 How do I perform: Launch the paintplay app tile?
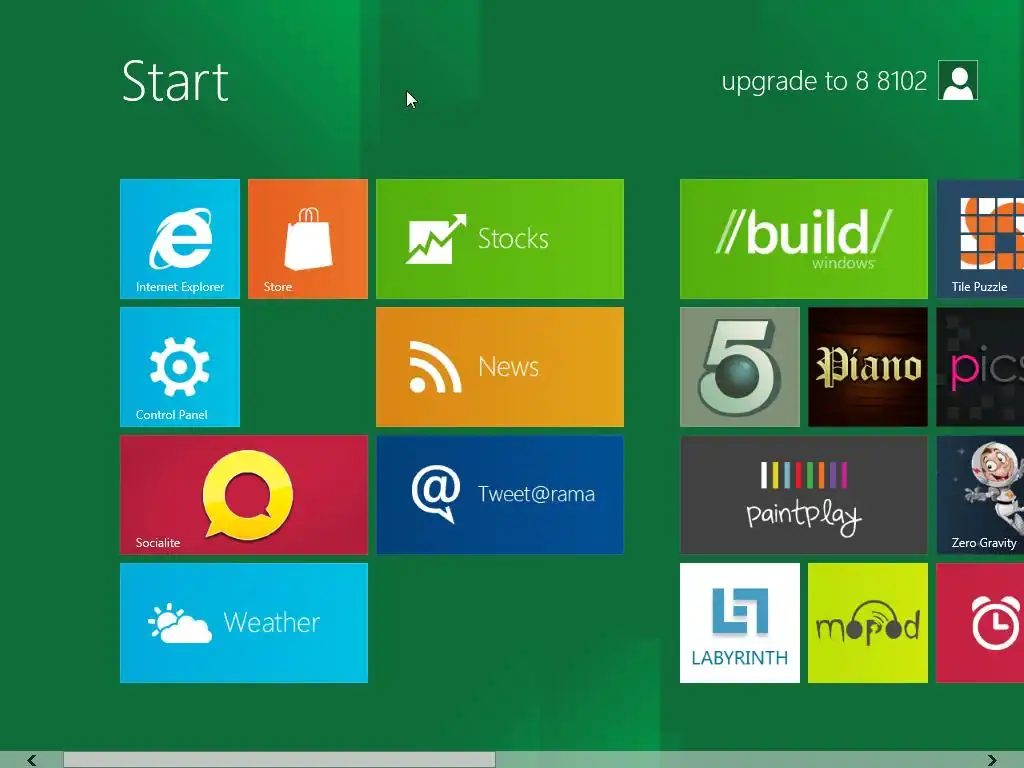tap(804, 495)
